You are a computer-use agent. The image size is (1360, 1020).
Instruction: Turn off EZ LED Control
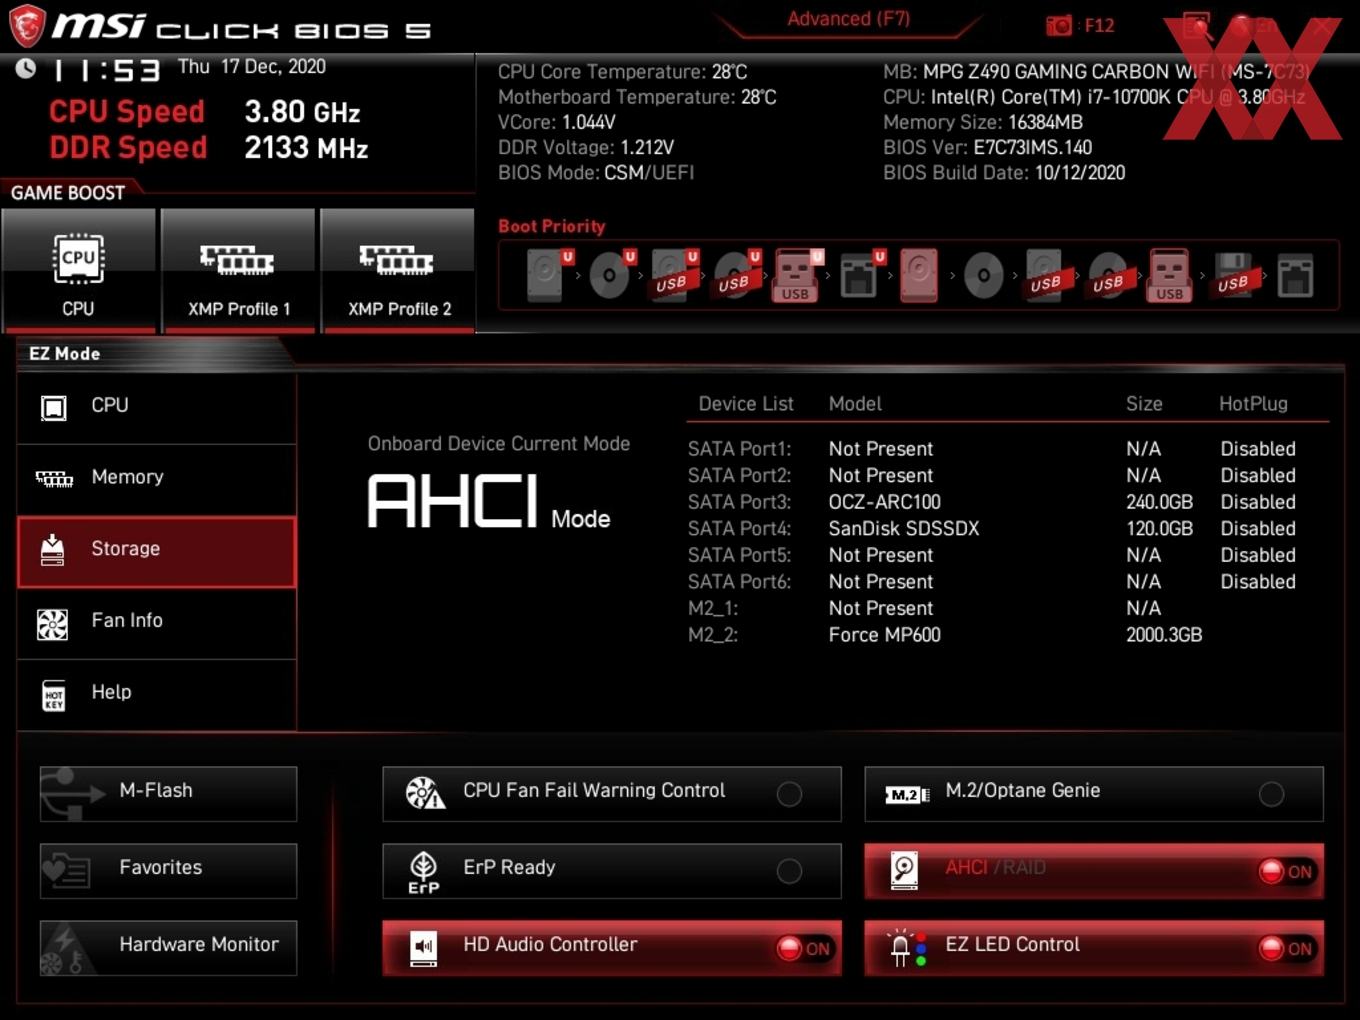pos(1094,948)
